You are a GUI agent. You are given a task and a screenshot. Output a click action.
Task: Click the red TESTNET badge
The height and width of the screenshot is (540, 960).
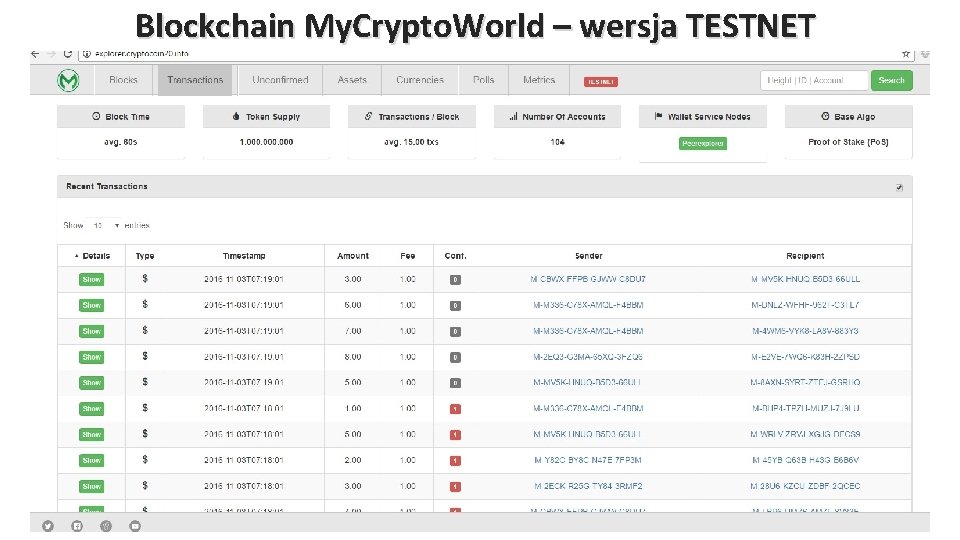pos(601,81)
